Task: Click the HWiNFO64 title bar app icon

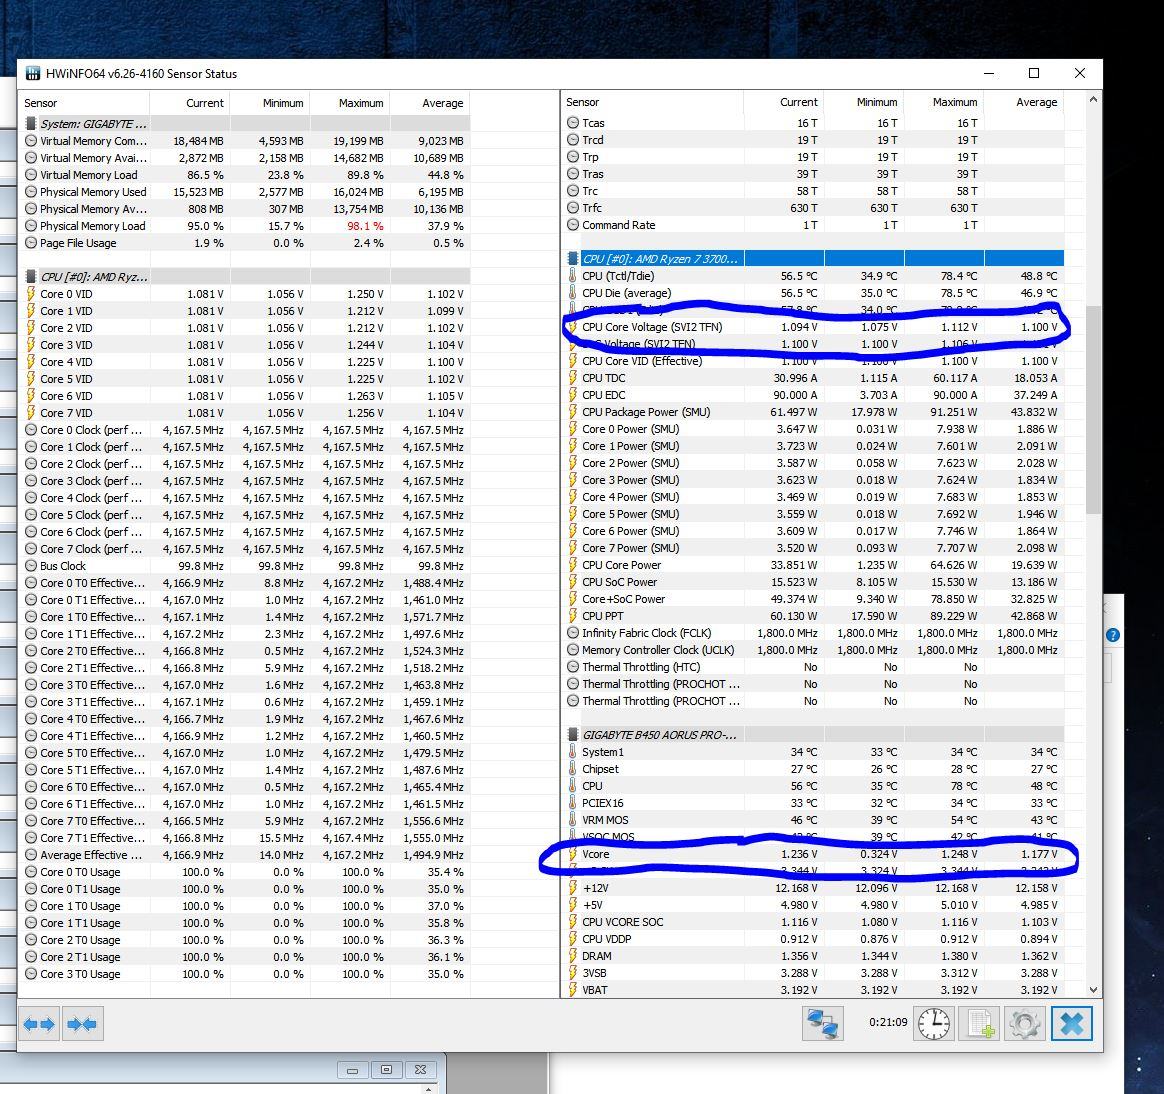Action: tap(33, 73)
